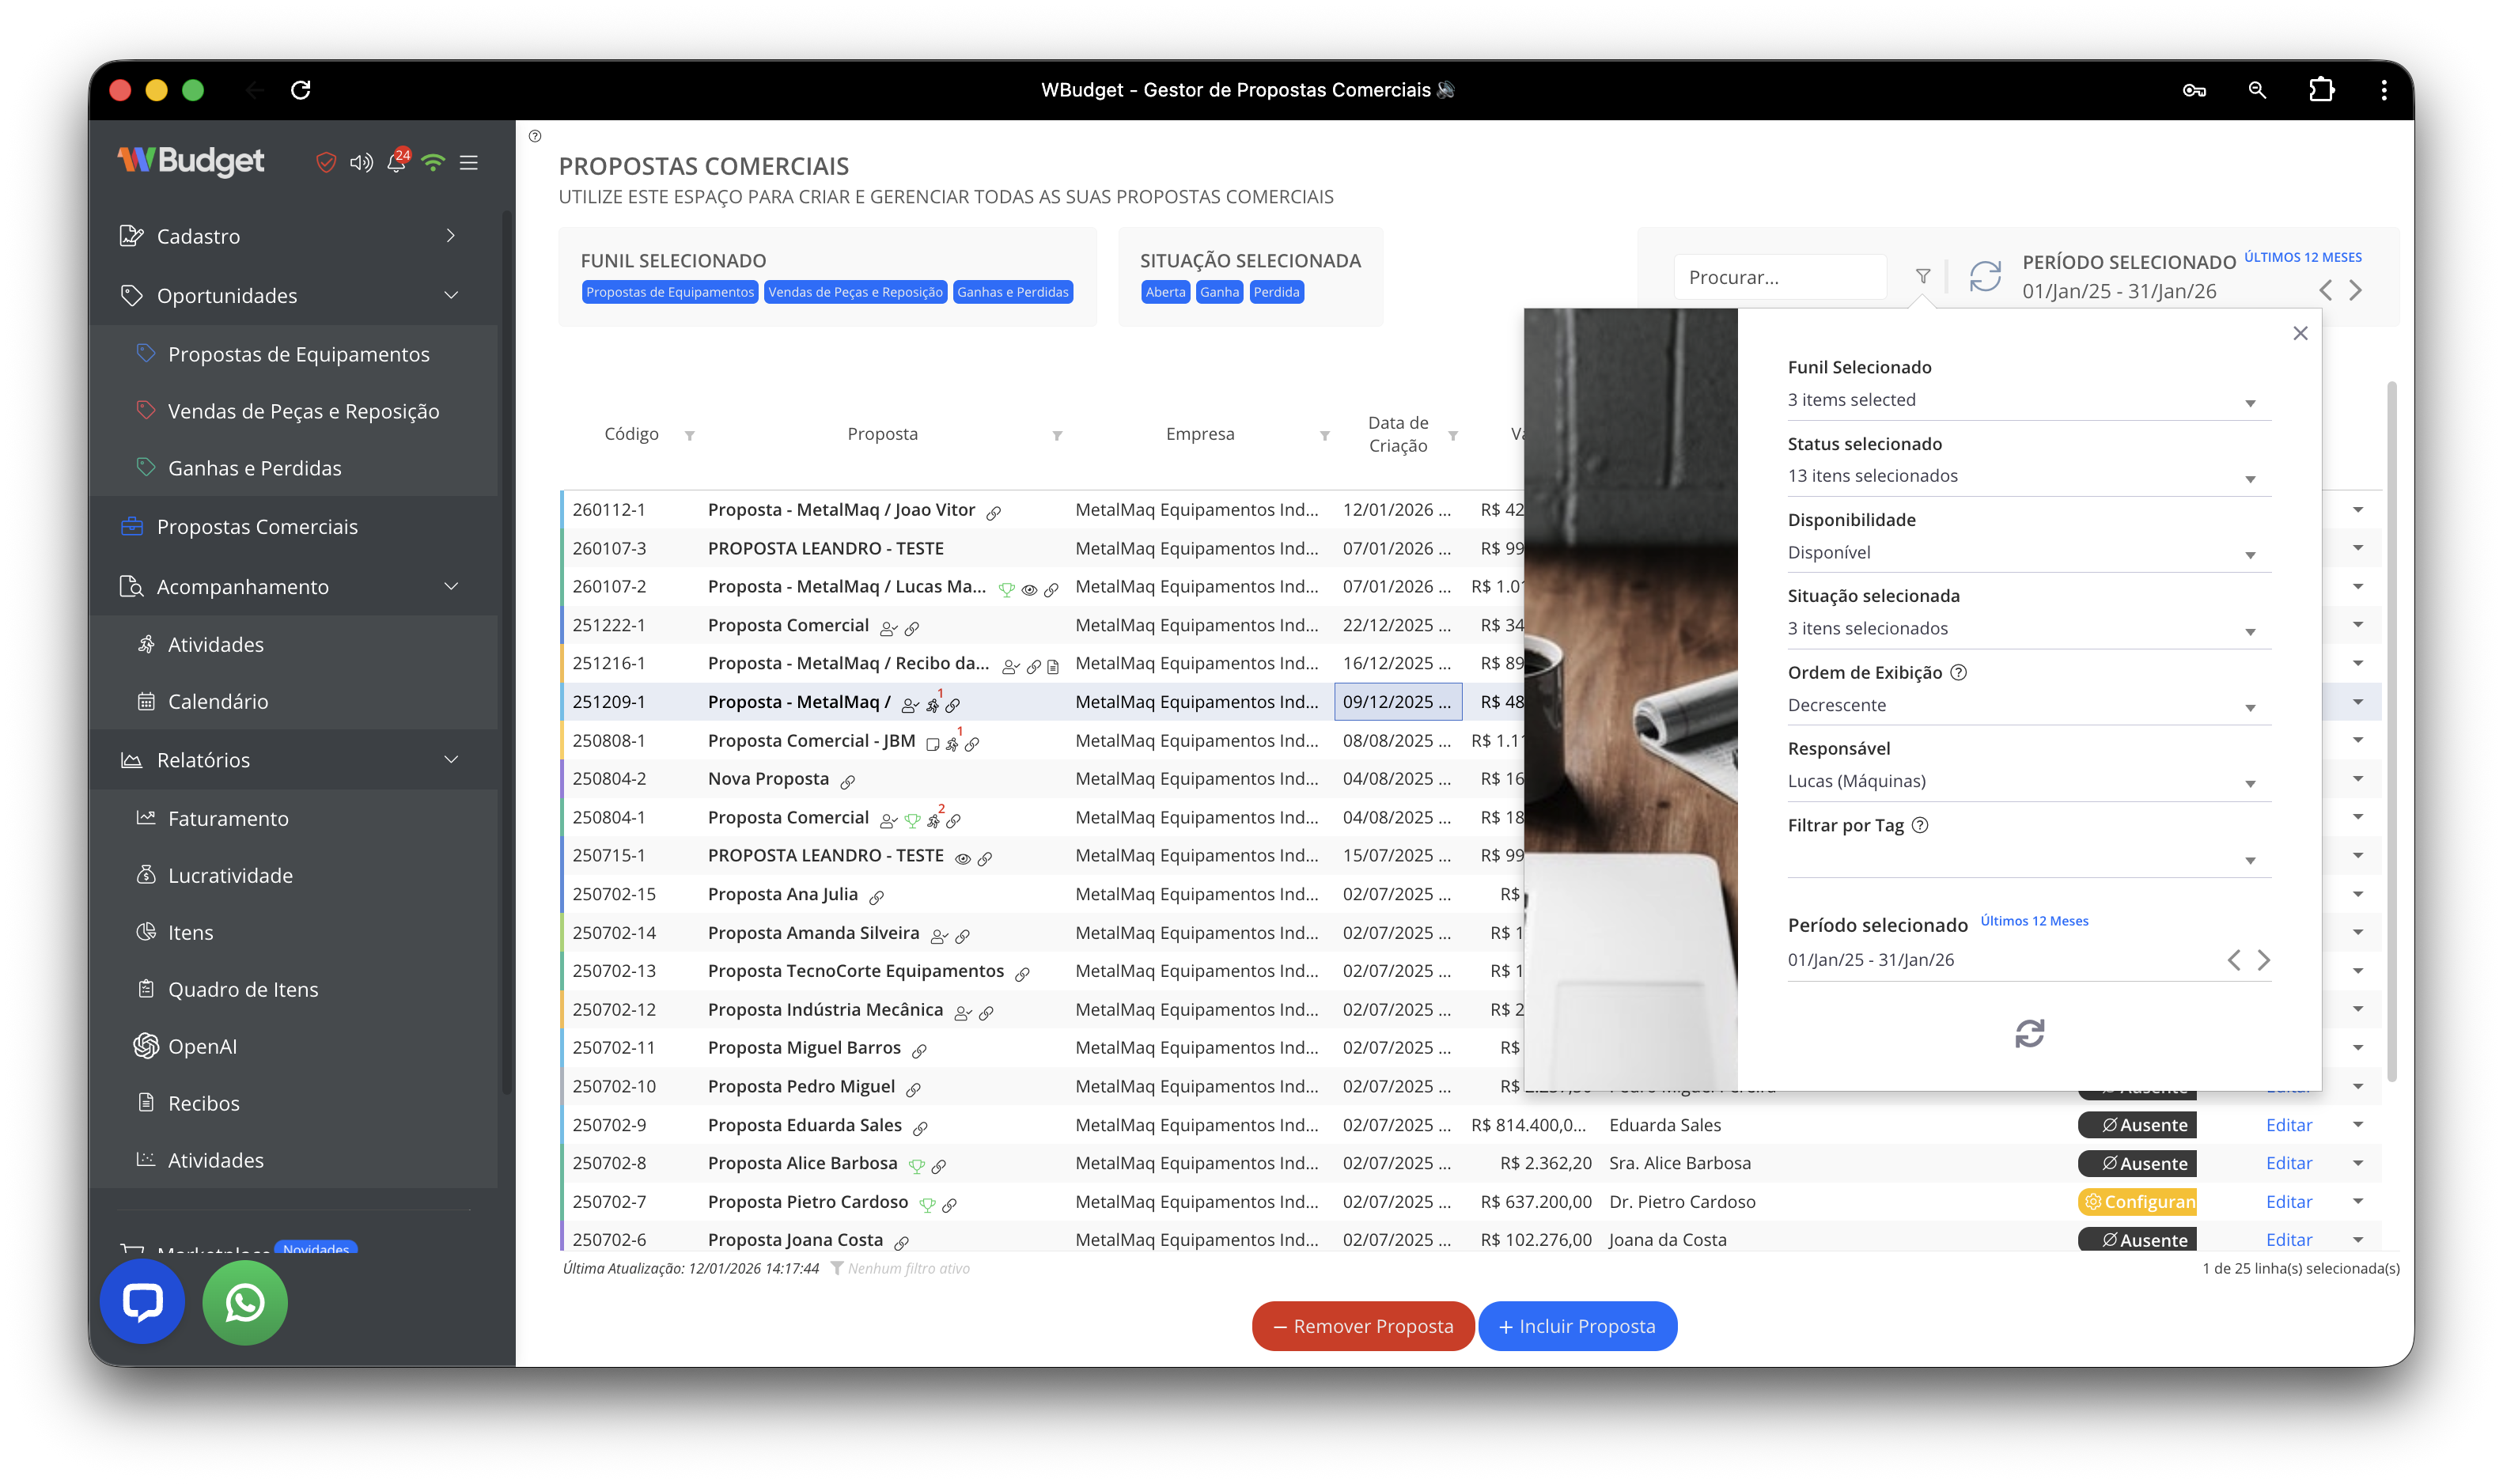Screen dimensions: 2503x1484
Task: Open the Disponibilidade dropdown
Action: 2028,552
